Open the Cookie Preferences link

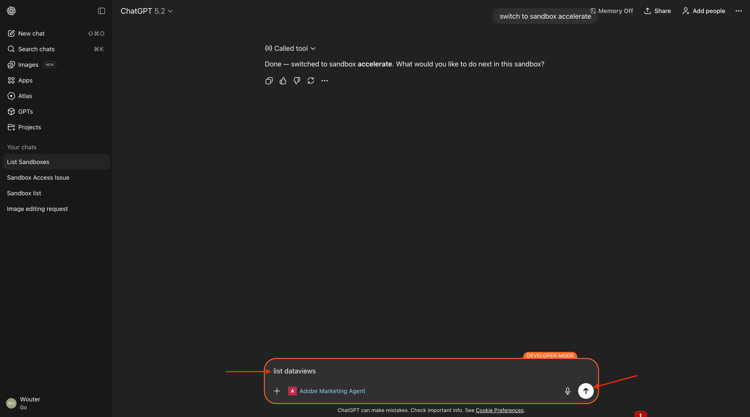point(499,410)
